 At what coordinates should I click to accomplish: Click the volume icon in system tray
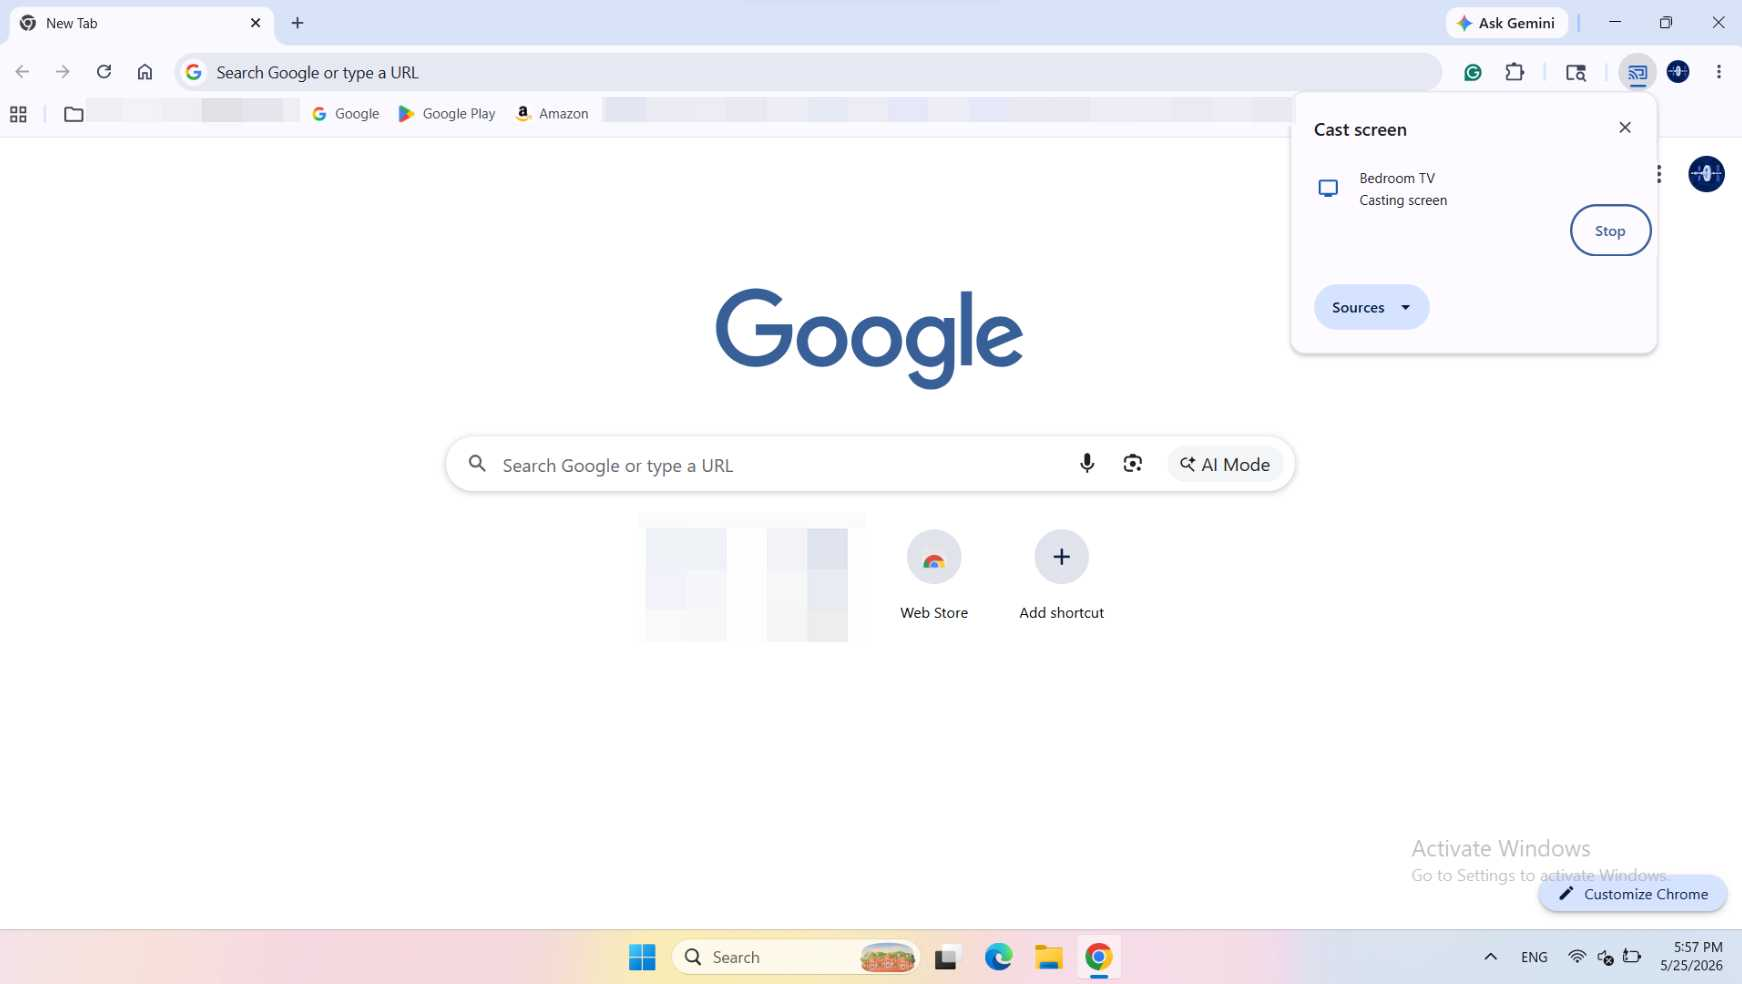[x=1605, y=957]
